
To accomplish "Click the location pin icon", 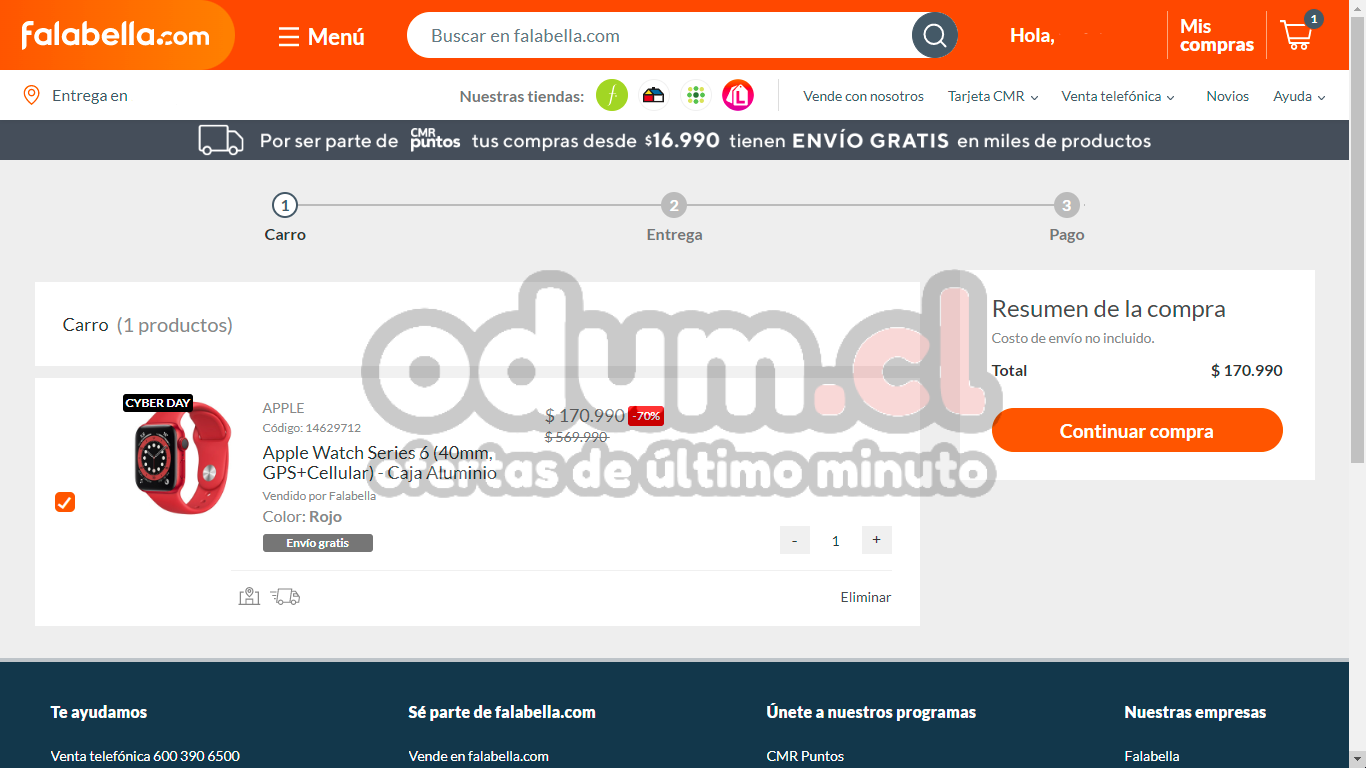I will [32, 96].
